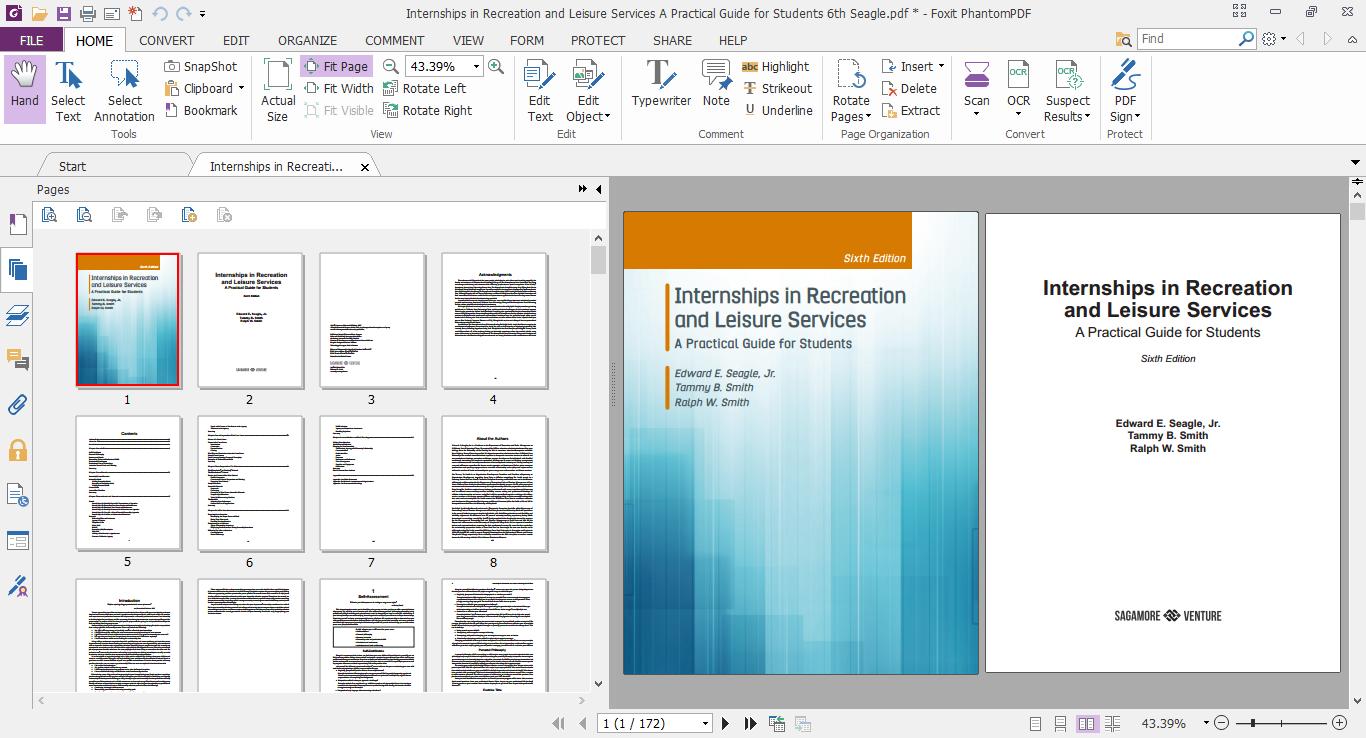Switch to the PROTECT tab
Image resolution: width=1366 pixels, height=738 pixels.
[x=598, y=40]
